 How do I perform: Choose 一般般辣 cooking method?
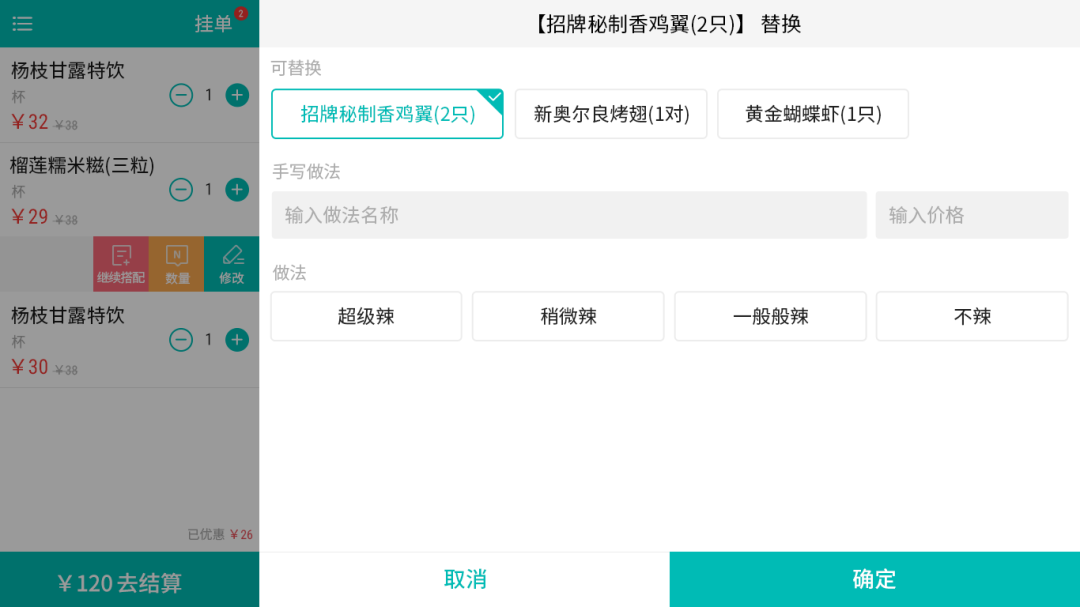coord(770,316)
